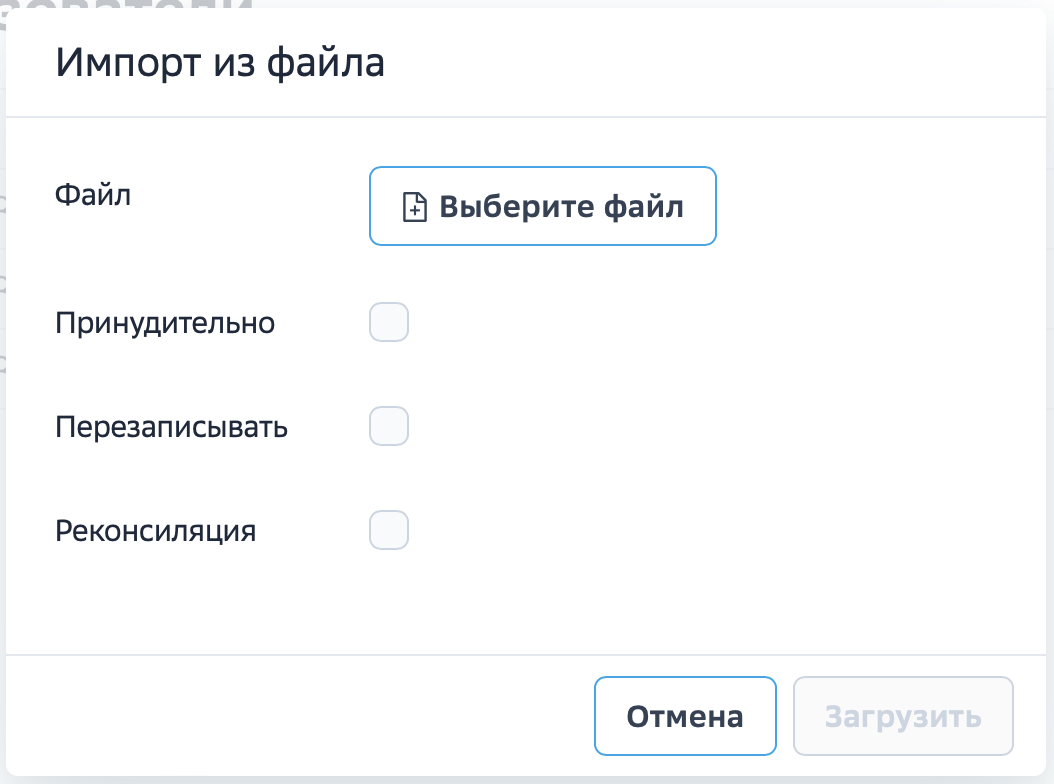This screenshot has height=784, width=1054.
Task: Click the "Реконсиляция" option label
Action: coord(156,531)
